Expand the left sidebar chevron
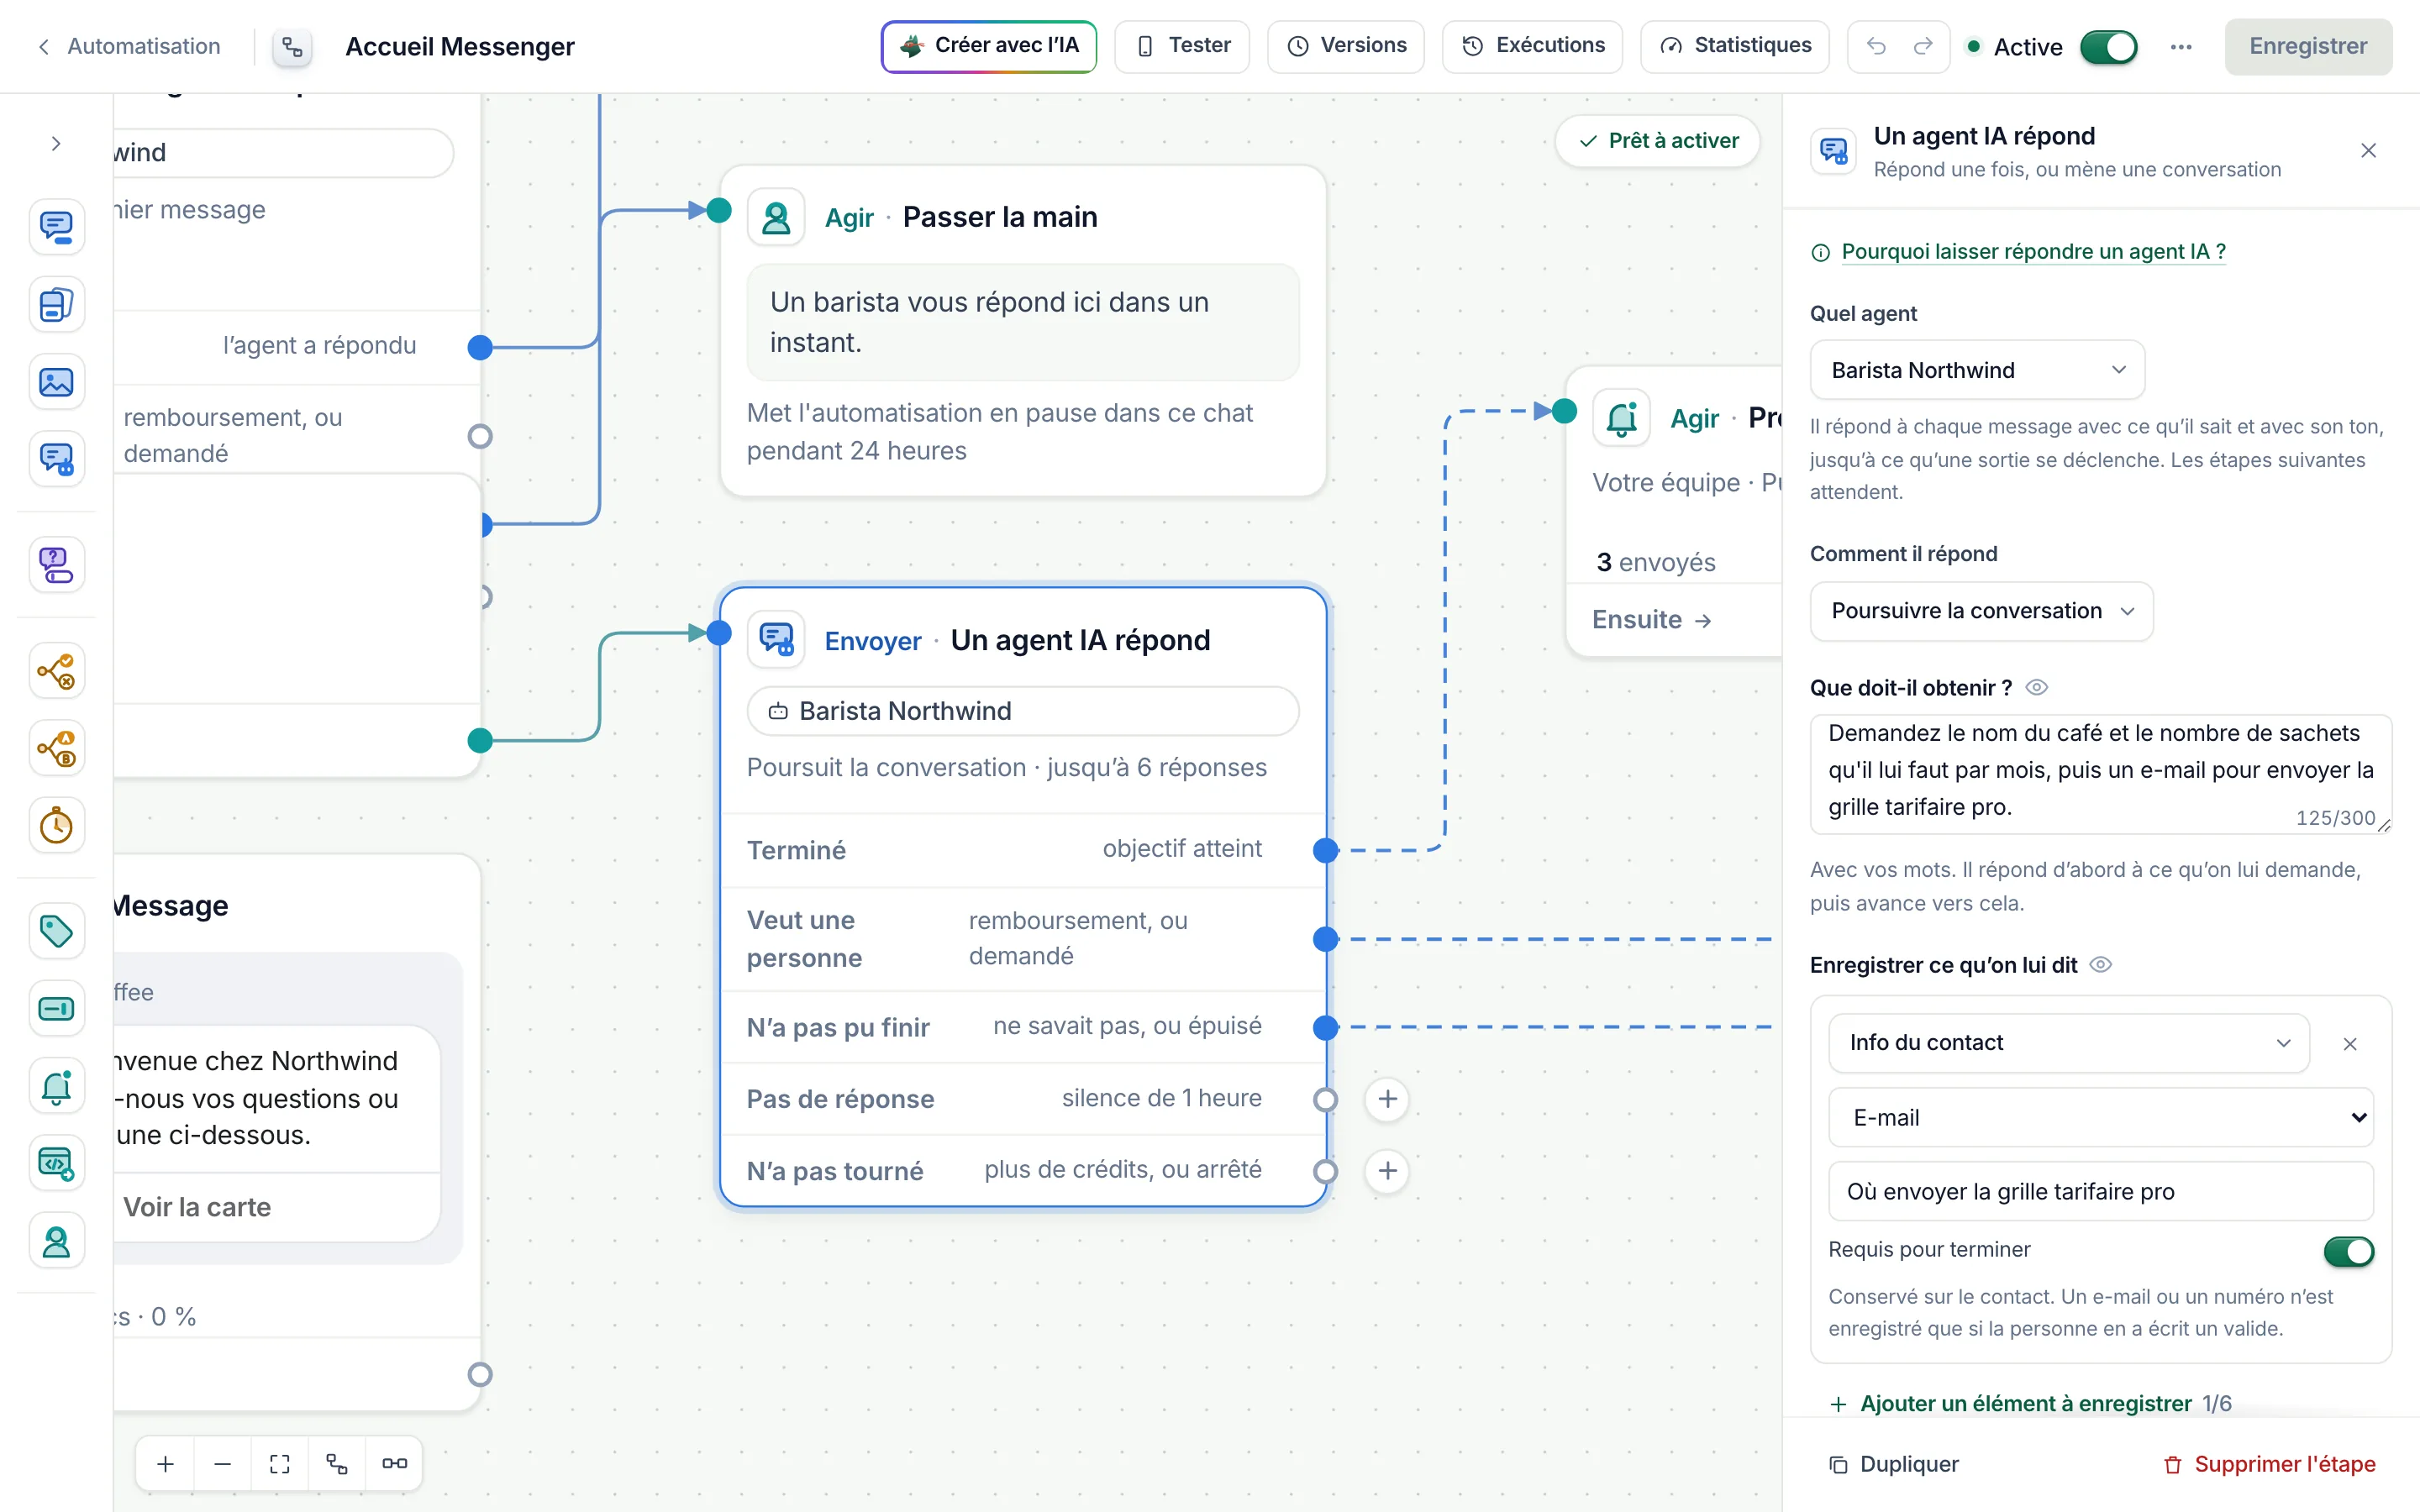Image resolution: width=2420 pixels, height=1512 pixels. (56, 144)
